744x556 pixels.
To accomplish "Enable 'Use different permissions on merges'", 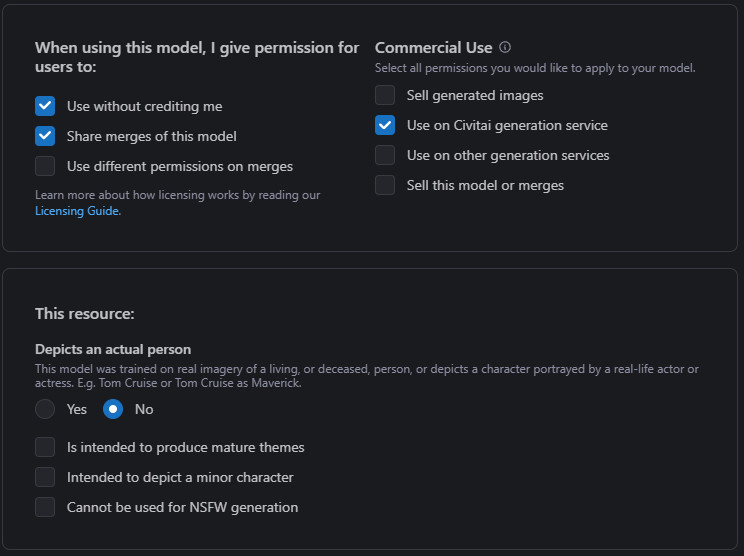I will [x=45, y=166].
